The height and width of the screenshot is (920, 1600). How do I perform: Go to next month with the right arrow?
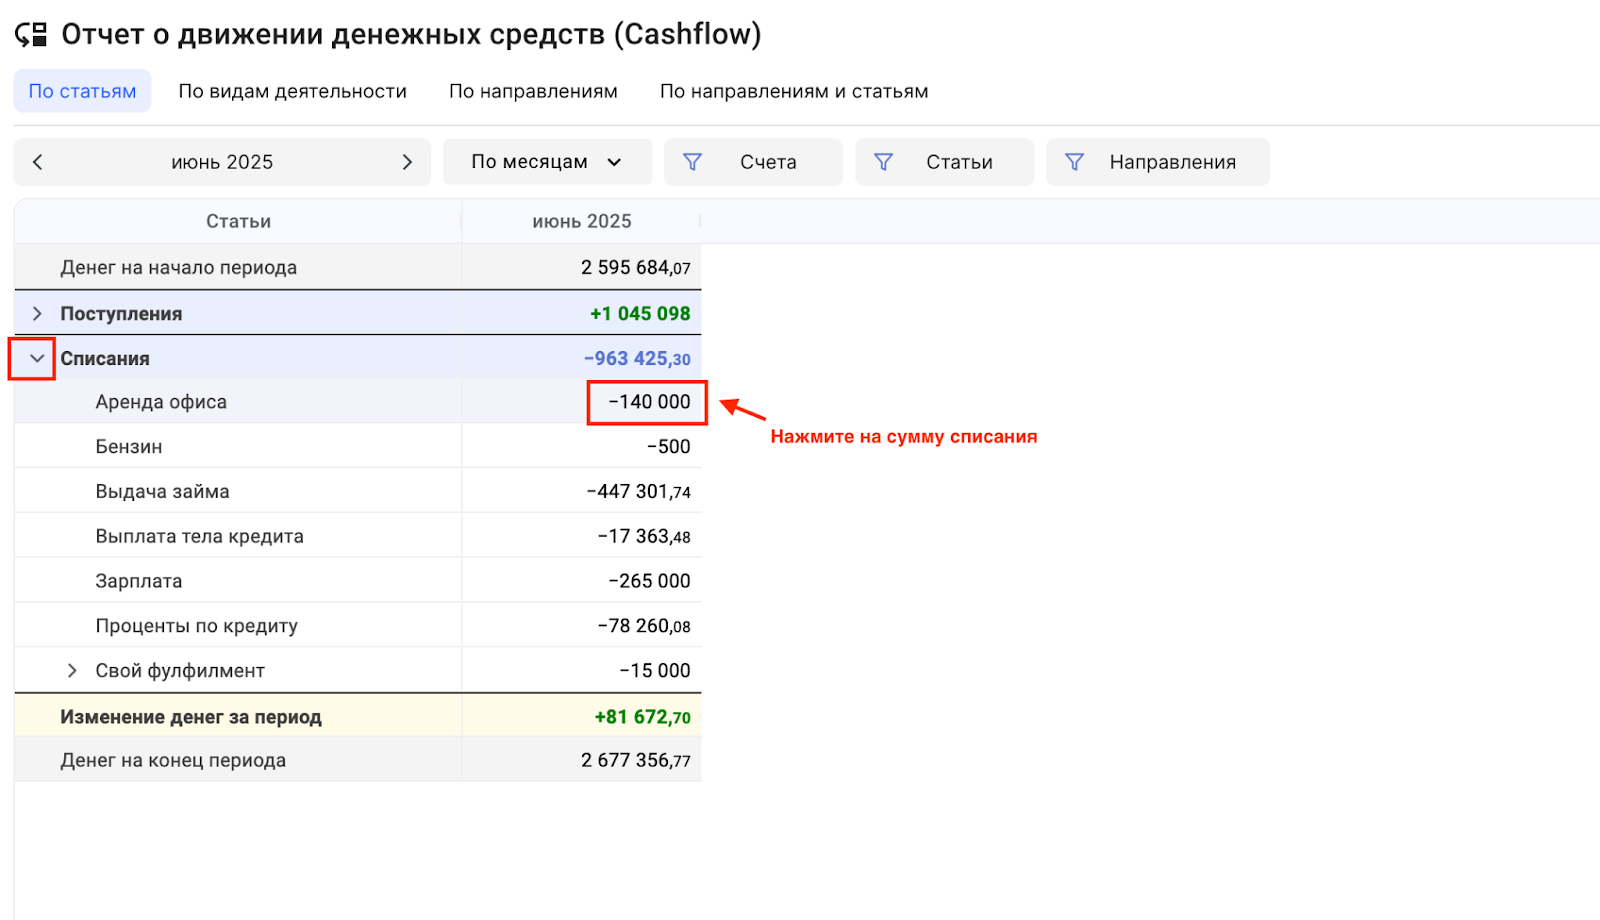click(x=407, y=162)
